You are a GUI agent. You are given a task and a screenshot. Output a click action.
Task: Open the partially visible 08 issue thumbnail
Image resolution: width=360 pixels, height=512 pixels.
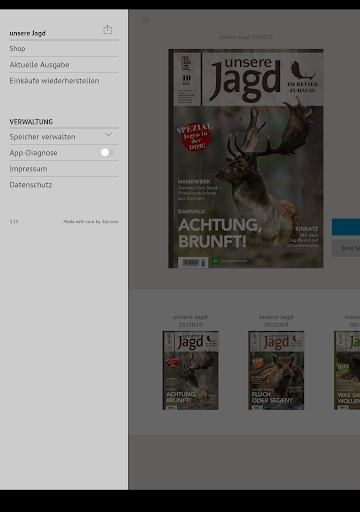click(x=347, y=370)
